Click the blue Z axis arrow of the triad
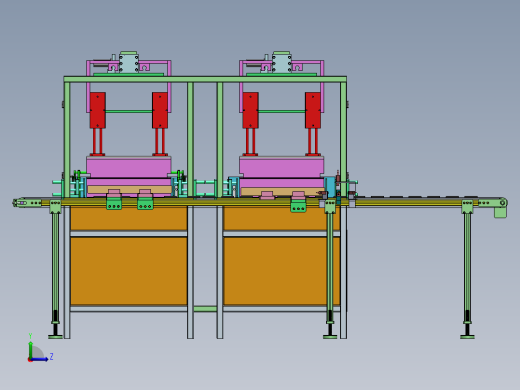The width and height of the screenshot is (520, 390). point(40,359)
